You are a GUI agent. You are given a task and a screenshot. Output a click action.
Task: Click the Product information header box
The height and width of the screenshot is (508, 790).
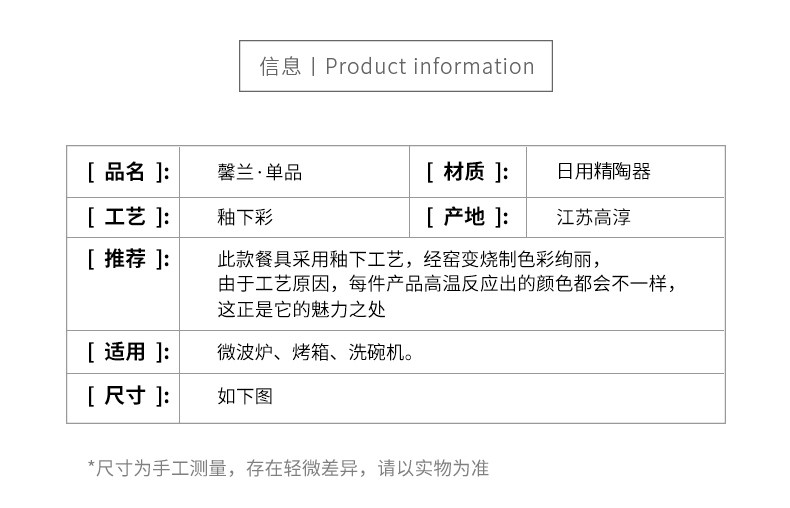pos(396,66)
